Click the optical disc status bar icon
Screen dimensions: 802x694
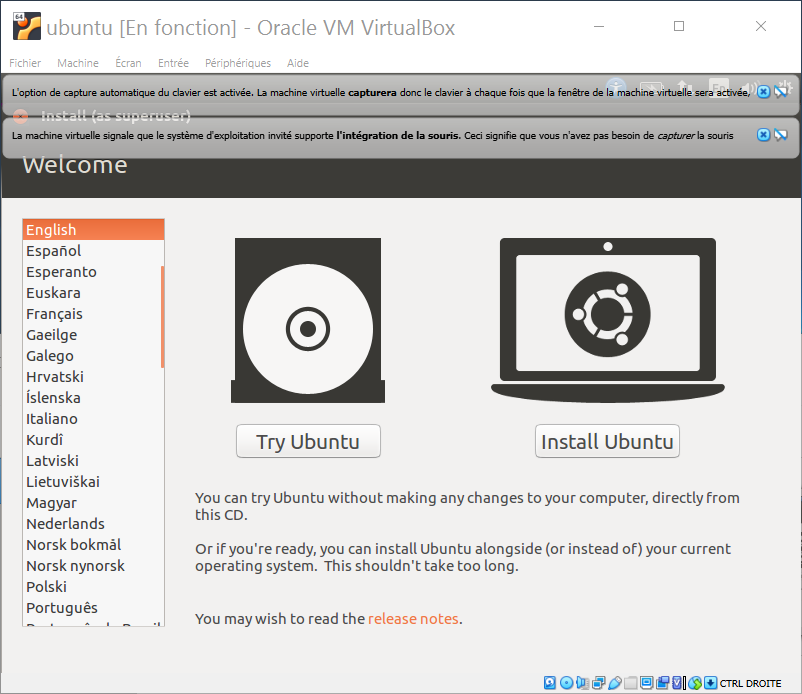[566, 683]
